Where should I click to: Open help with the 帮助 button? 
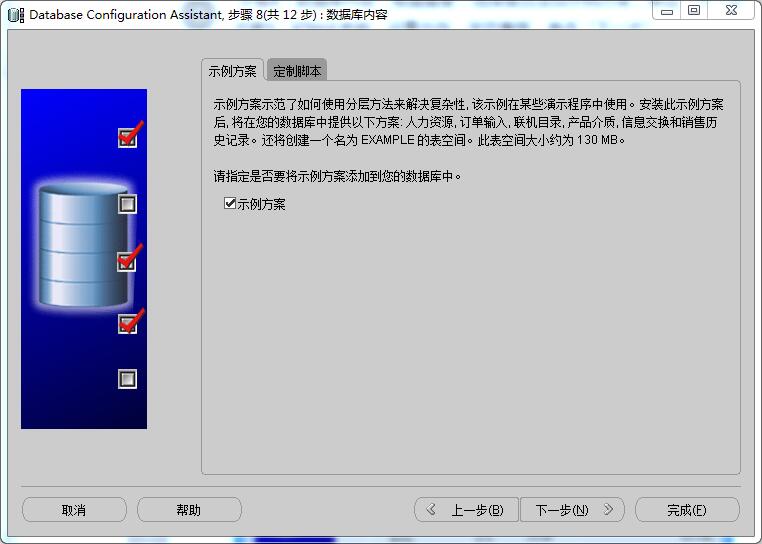(189, 509)
